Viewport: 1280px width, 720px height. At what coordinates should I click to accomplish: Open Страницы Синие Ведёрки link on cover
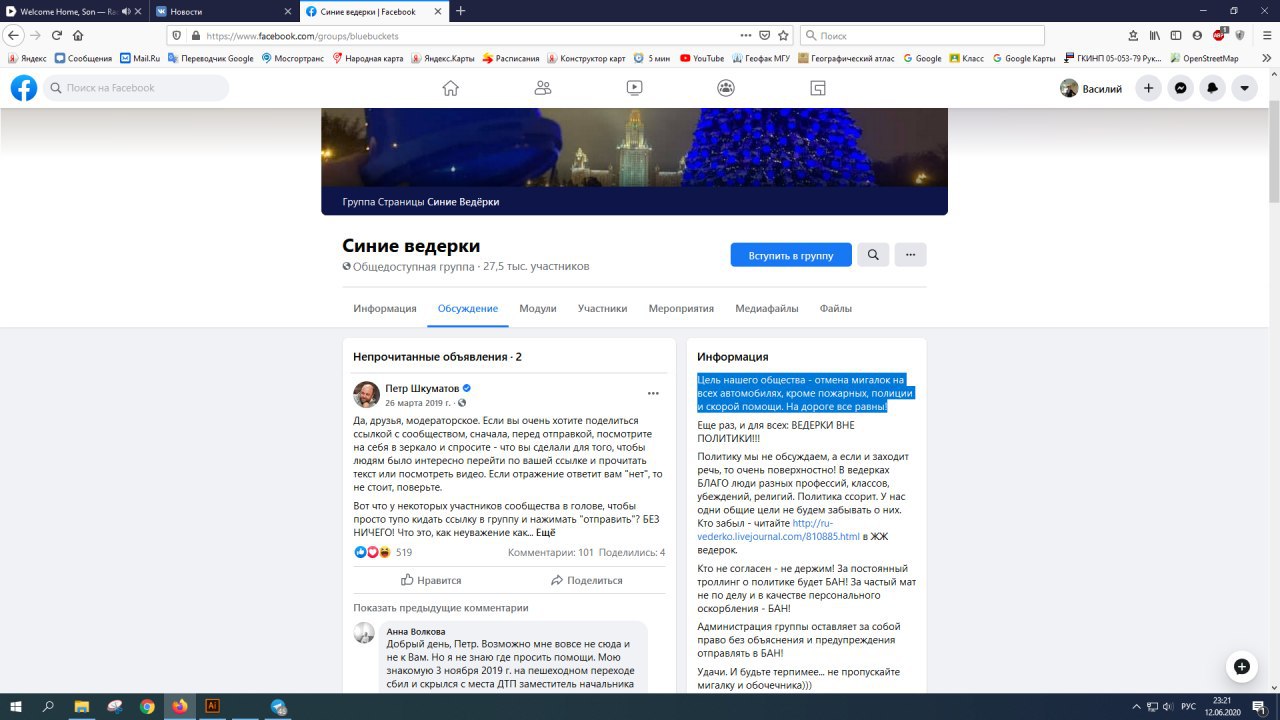click(463, 202)
